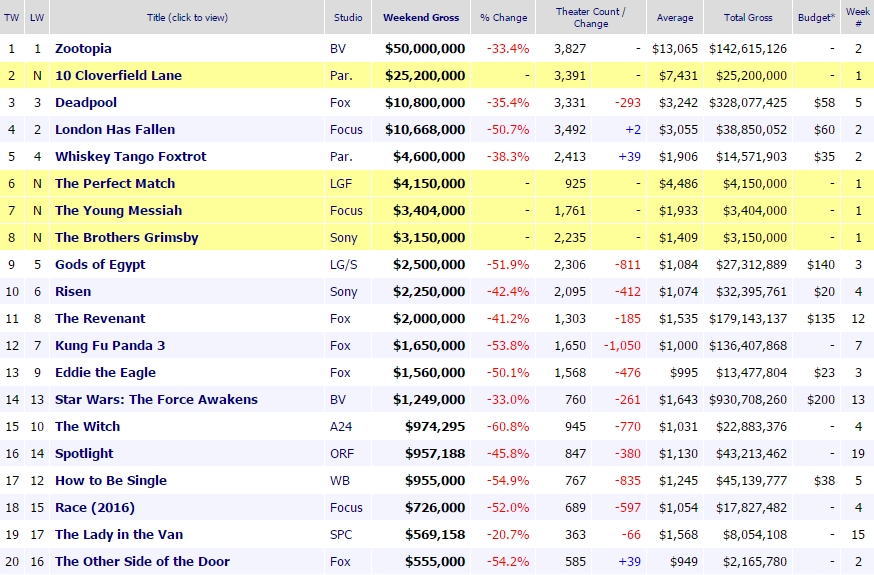The height and width of the screenshot is (575, 874).
Task: View The Young Messiah page
Action: pos(118,211)
